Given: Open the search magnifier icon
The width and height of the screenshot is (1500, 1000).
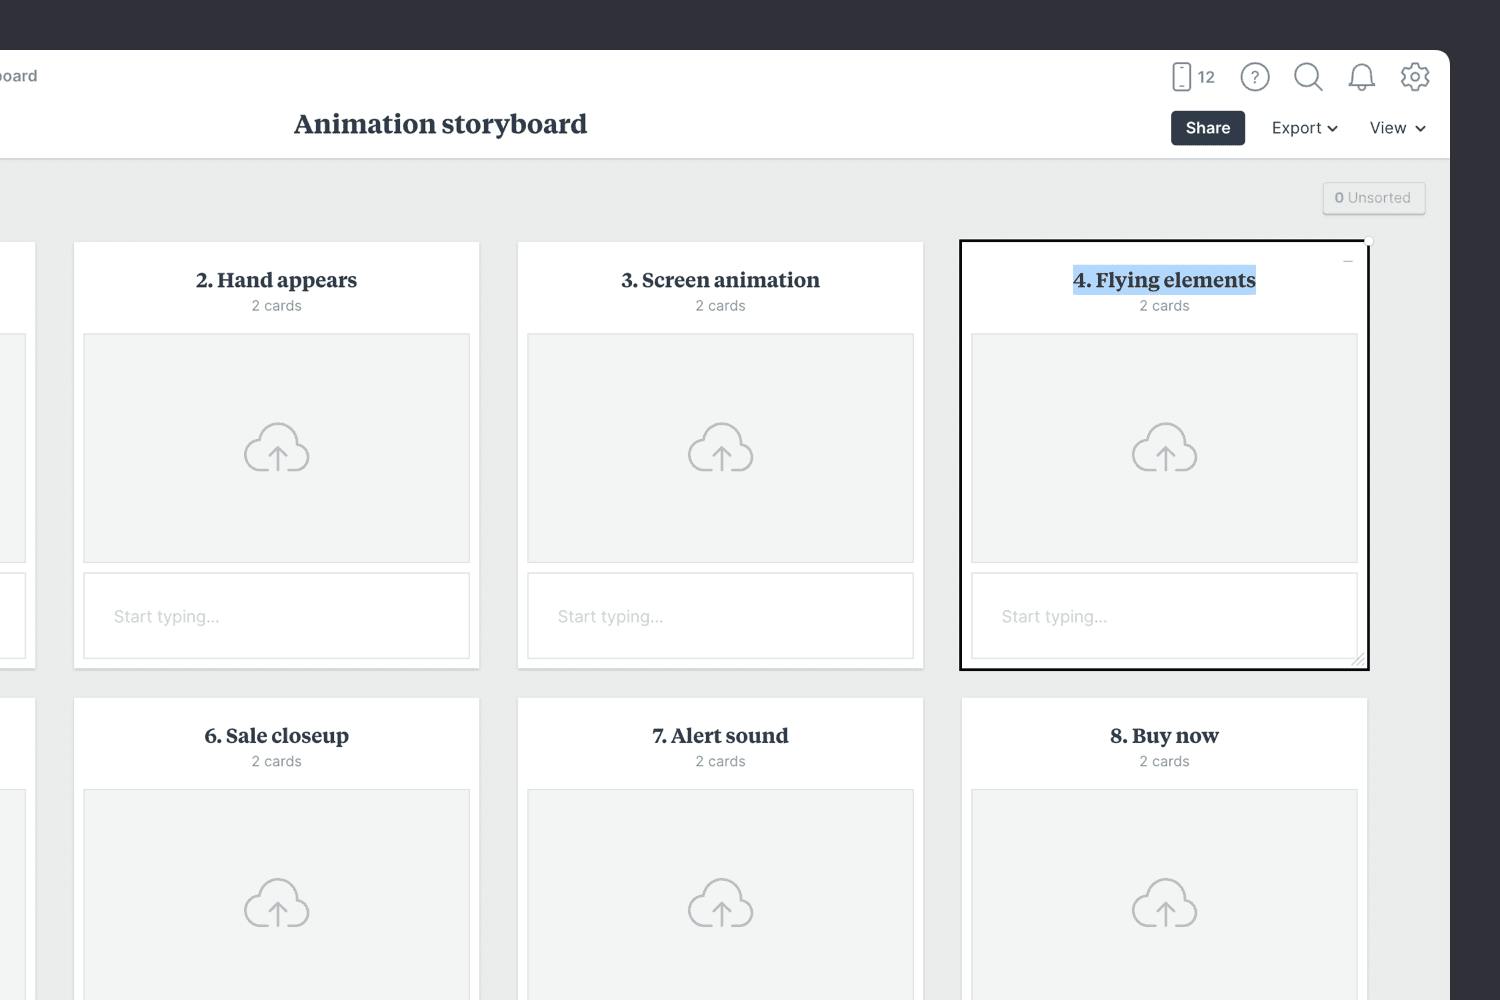Looking at the screenshot, I should tap(1308, 77).
